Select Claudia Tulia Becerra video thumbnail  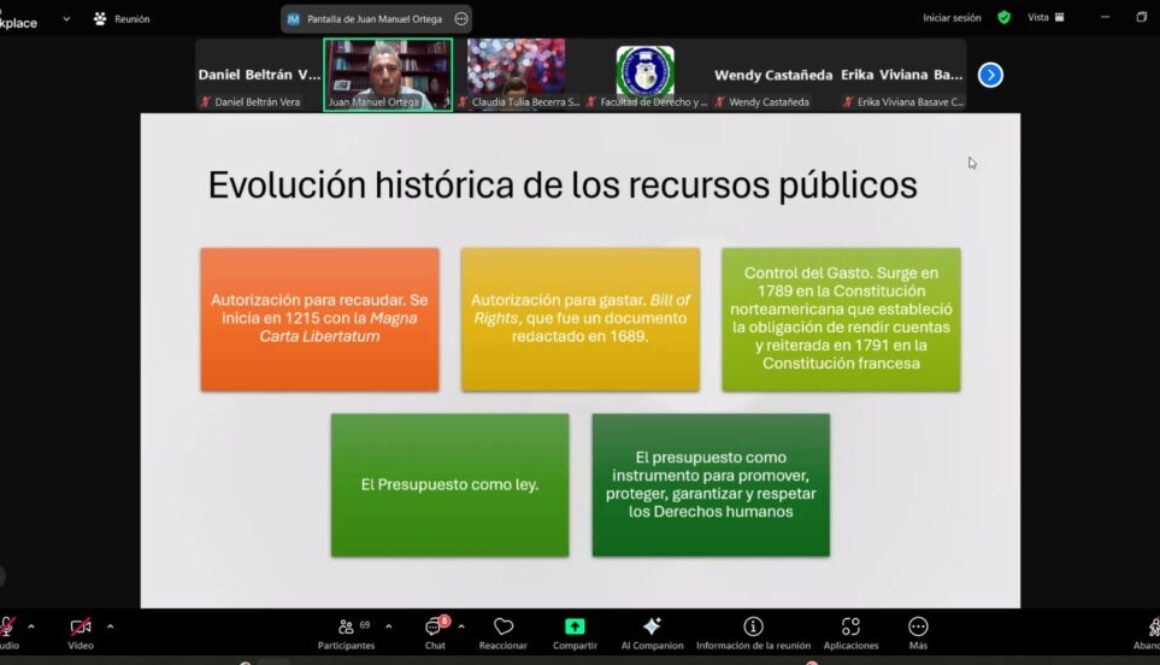pyautogui.click(x=516, y=75)
